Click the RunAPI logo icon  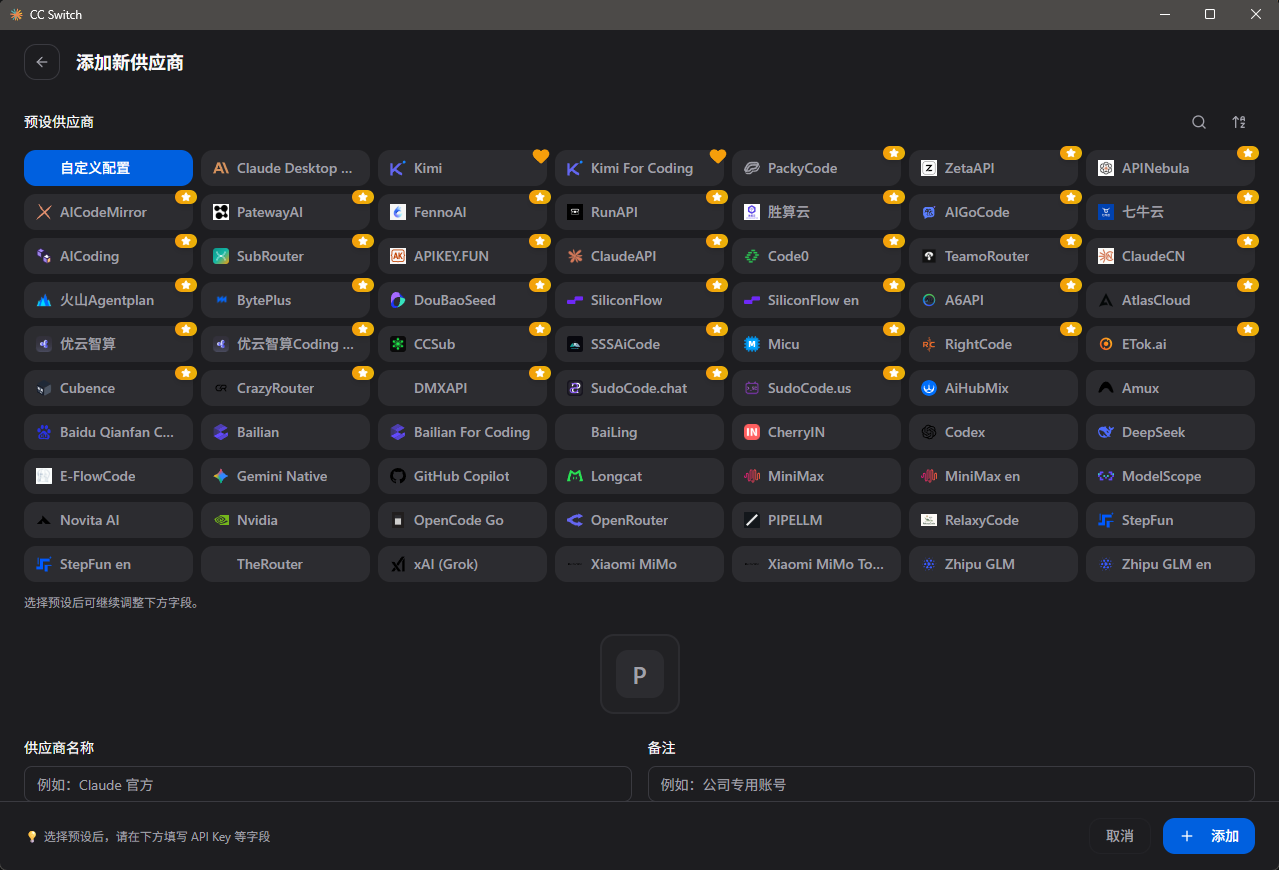click(x=575, y=212)
